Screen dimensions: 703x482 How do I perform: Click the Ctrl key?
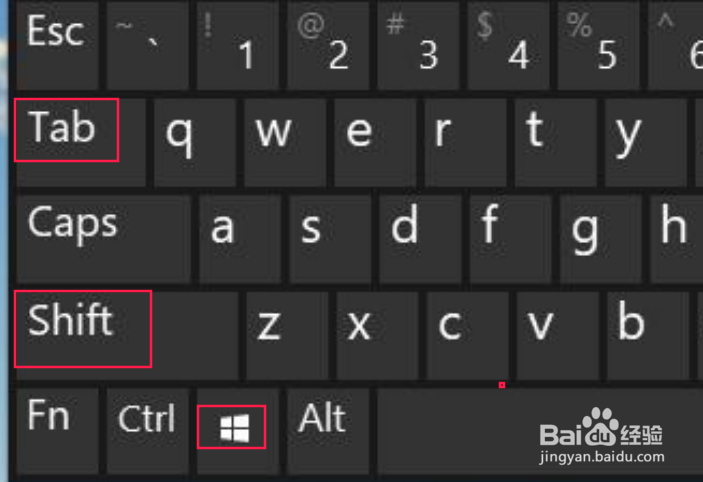pyautogui.click(x=148, y=431)
